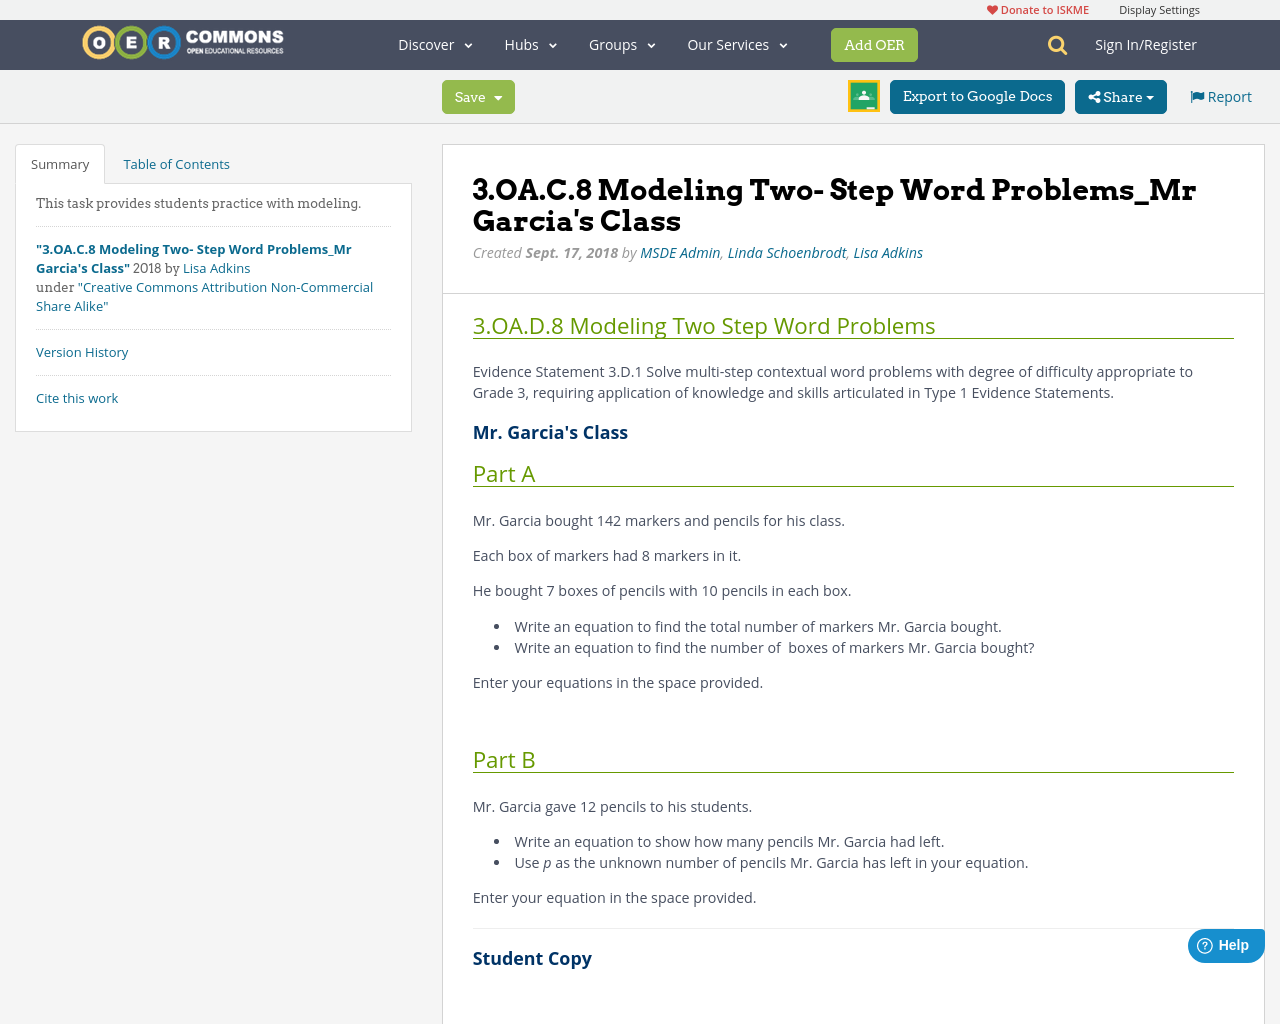Click Cite this work

click(77, 397)
